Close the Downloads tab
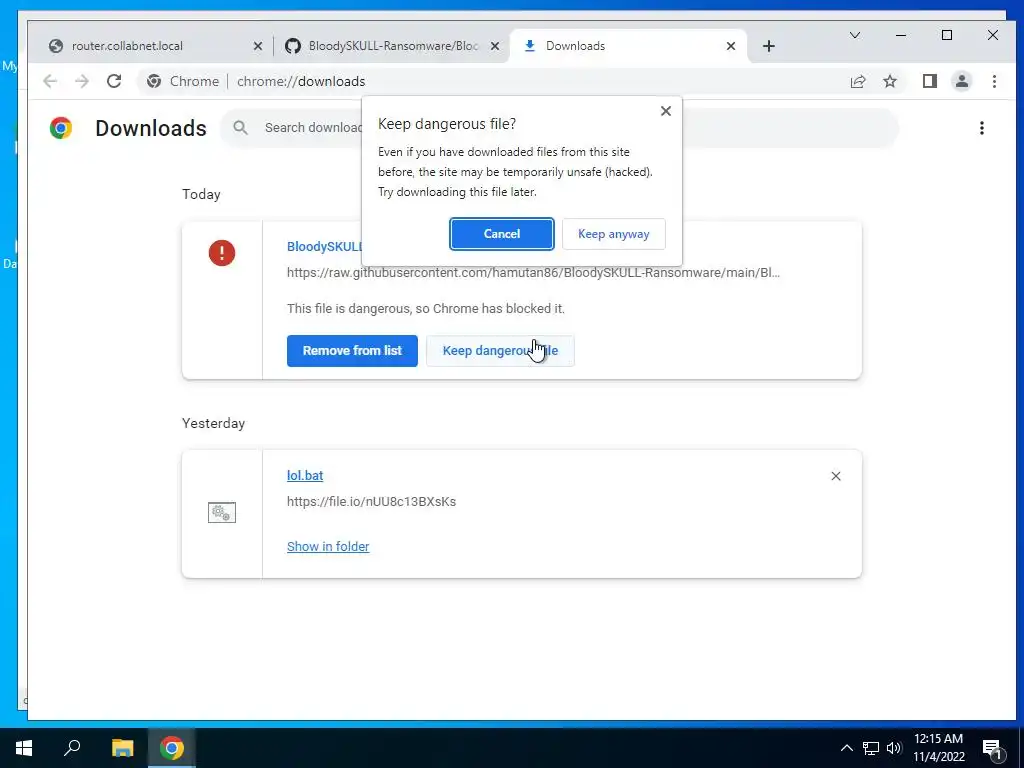Viewport: 1024px width, 768px height. point(731,46)
